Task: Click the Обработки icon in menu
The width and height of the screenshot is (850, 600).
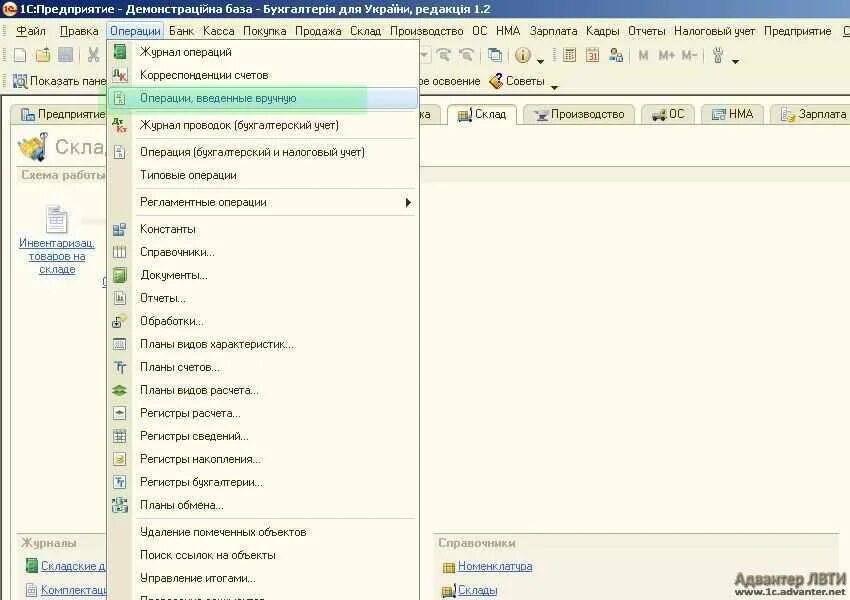Action: tap(119, 321)
